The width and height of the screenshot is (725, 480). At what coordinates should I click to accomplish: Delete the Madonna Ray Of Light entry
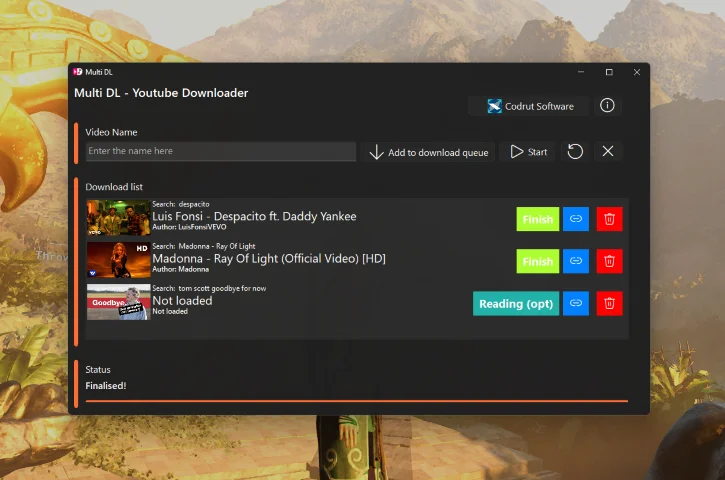click(x=609, y=261)
